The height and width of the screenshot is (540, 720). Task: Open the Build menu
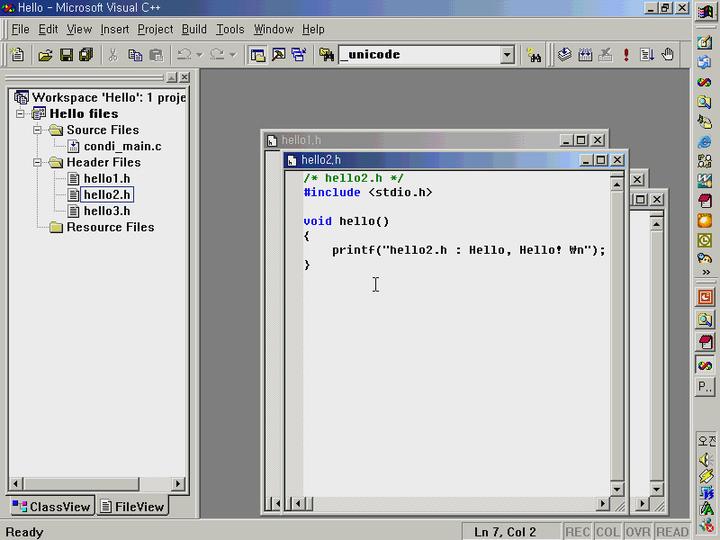(x=194, y=29)
